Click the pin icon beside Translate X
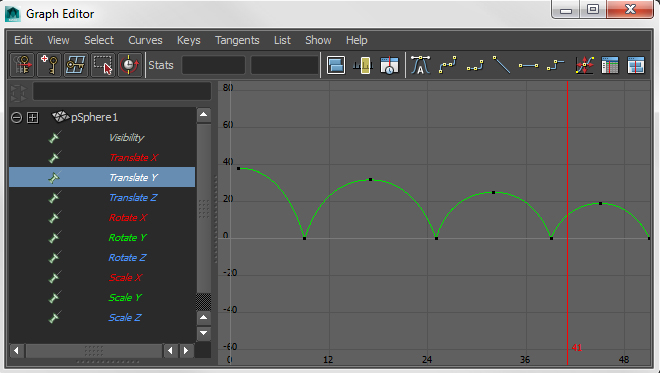The image size is (660, 373). [x=54, y=157]
